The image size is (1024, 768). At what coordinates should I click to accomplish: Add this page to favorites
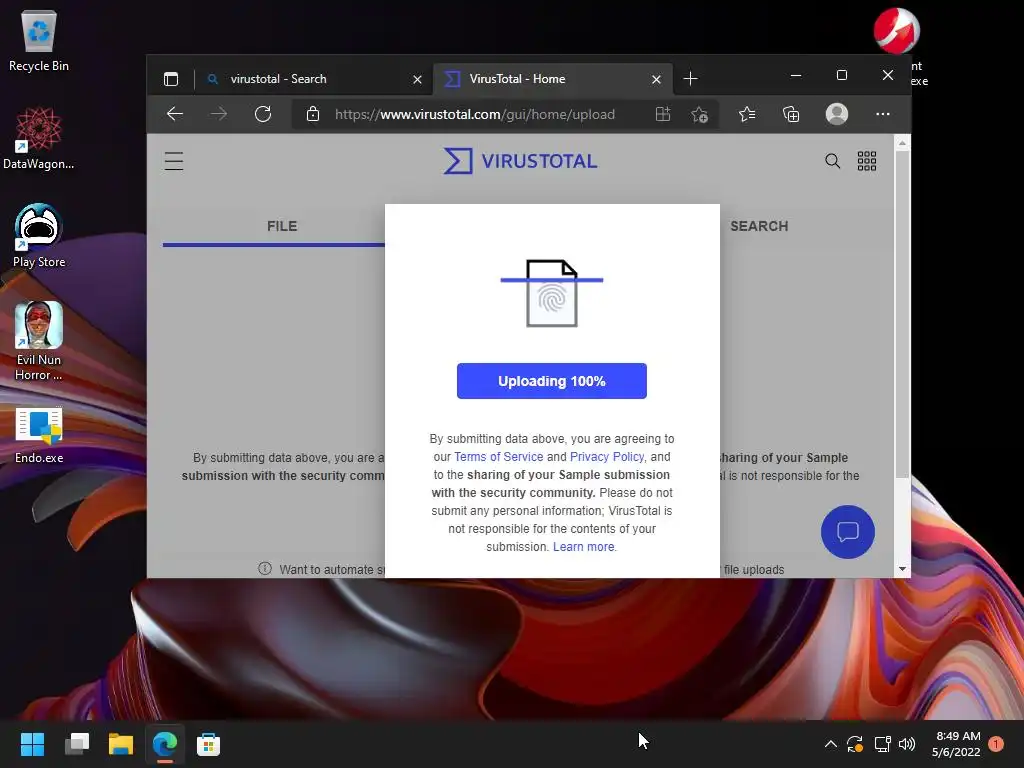pos(699,114)
